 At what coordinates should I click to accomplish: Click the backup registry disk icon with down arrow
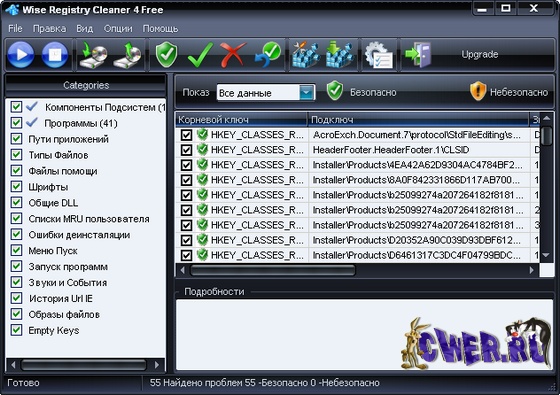click(x=93, y=55)
